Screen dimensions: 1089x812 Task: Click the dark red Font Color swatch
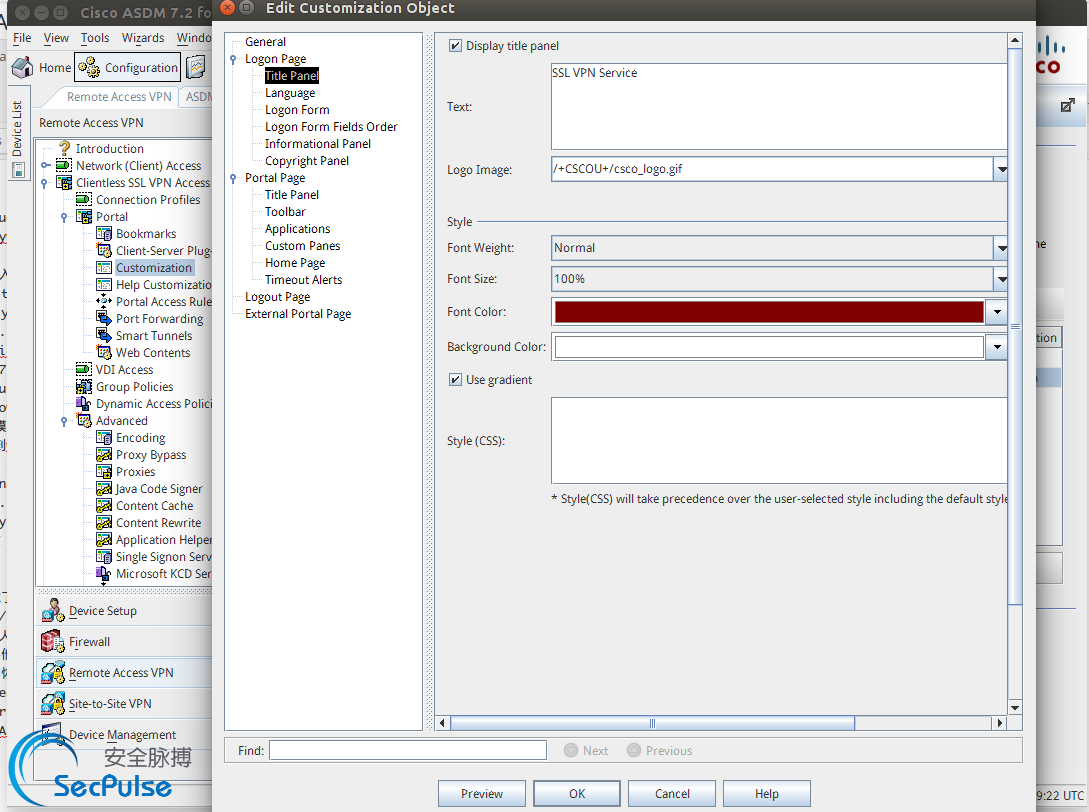[769, 312]
